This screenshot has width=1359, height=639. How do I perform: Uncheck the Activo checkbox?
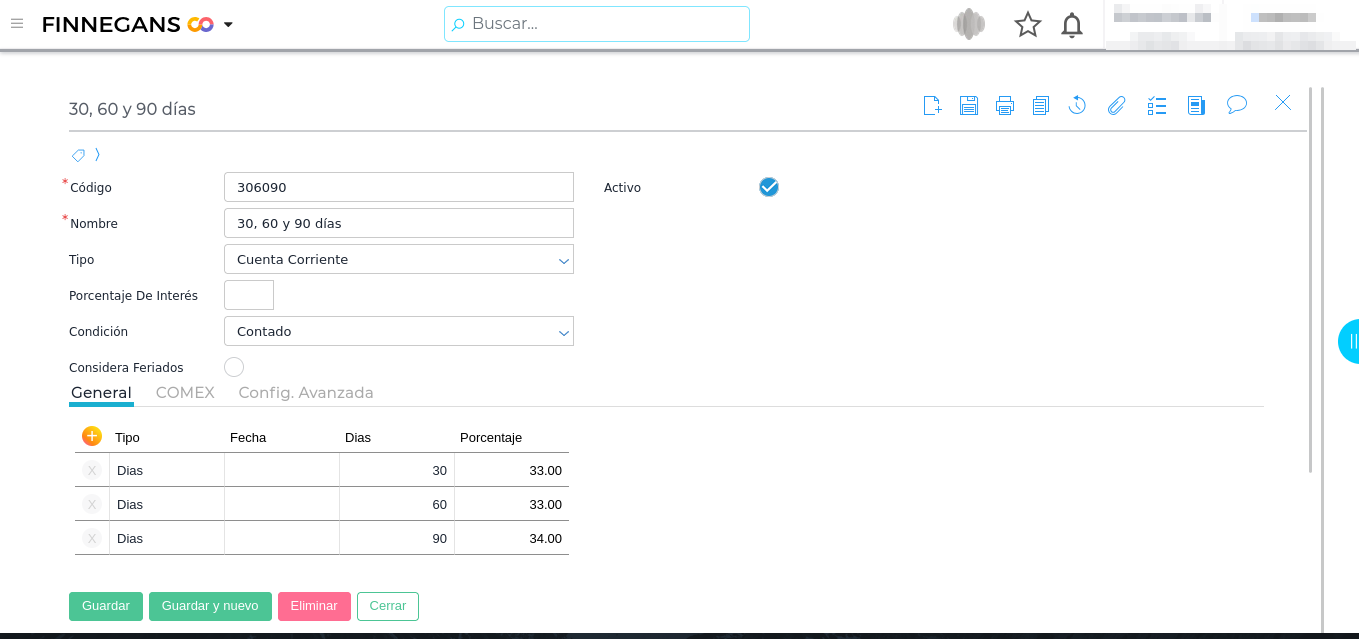pos(768,187)
